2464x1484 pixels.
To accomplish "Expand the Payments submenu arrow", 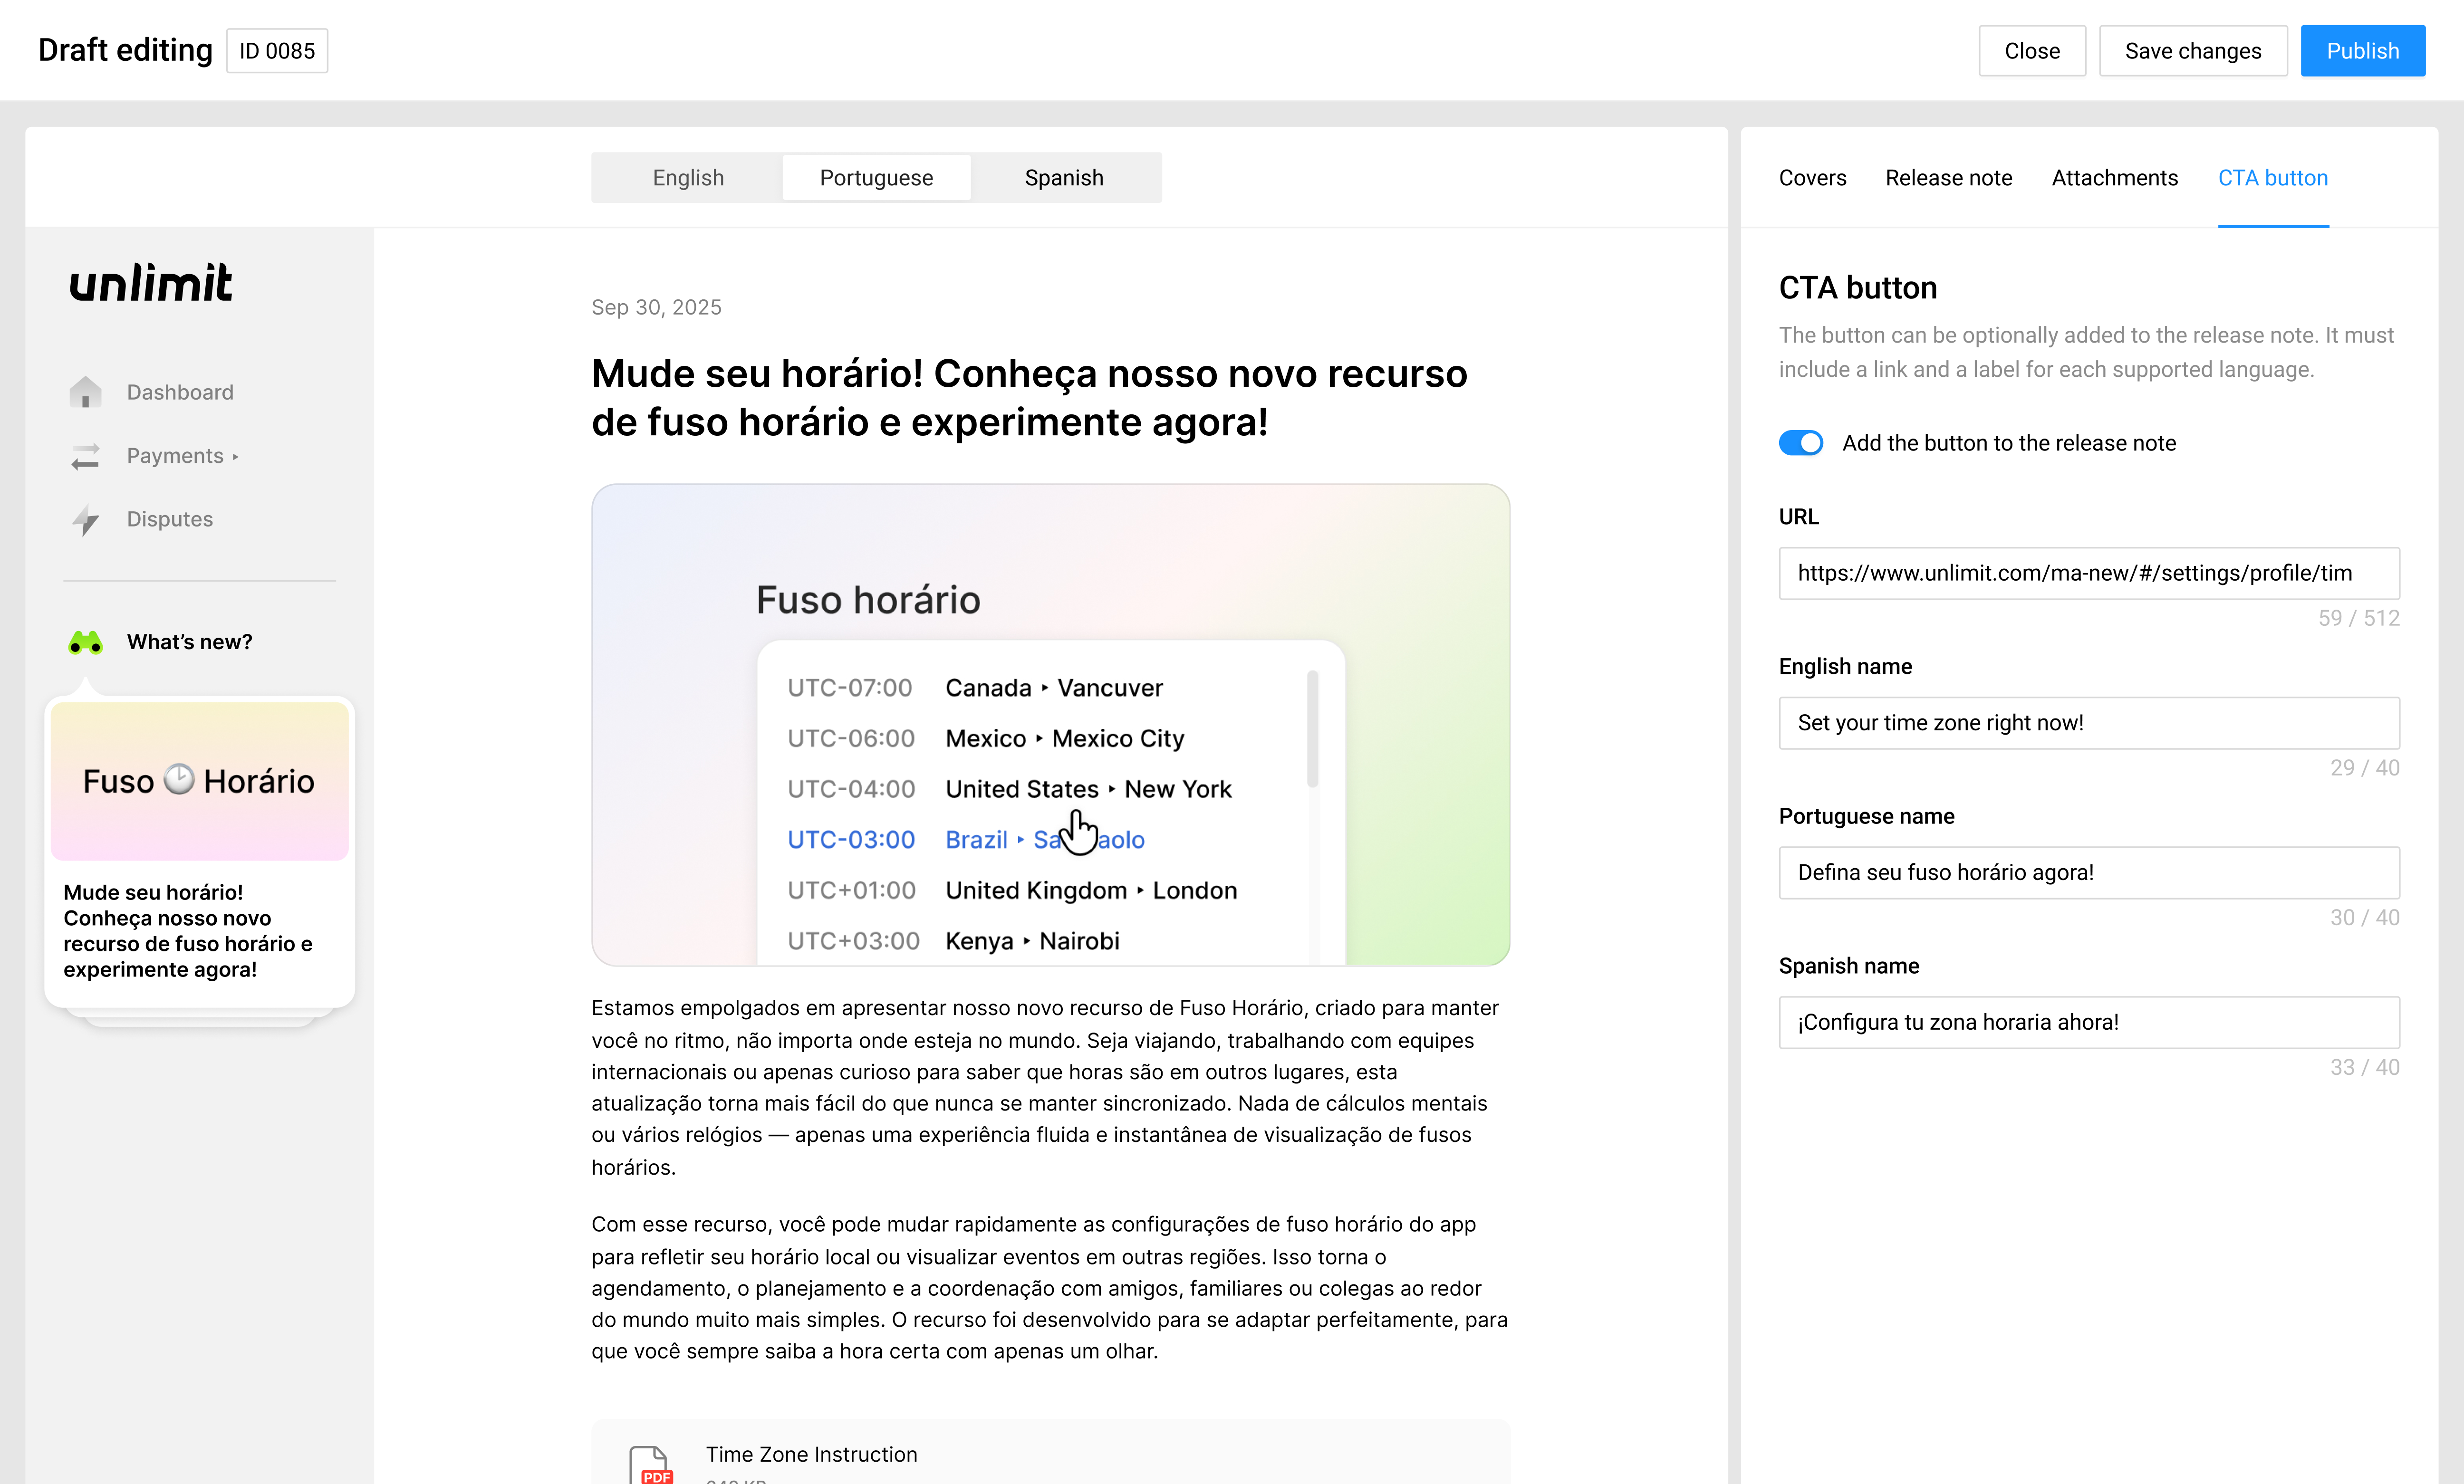I will coord(236,457).
